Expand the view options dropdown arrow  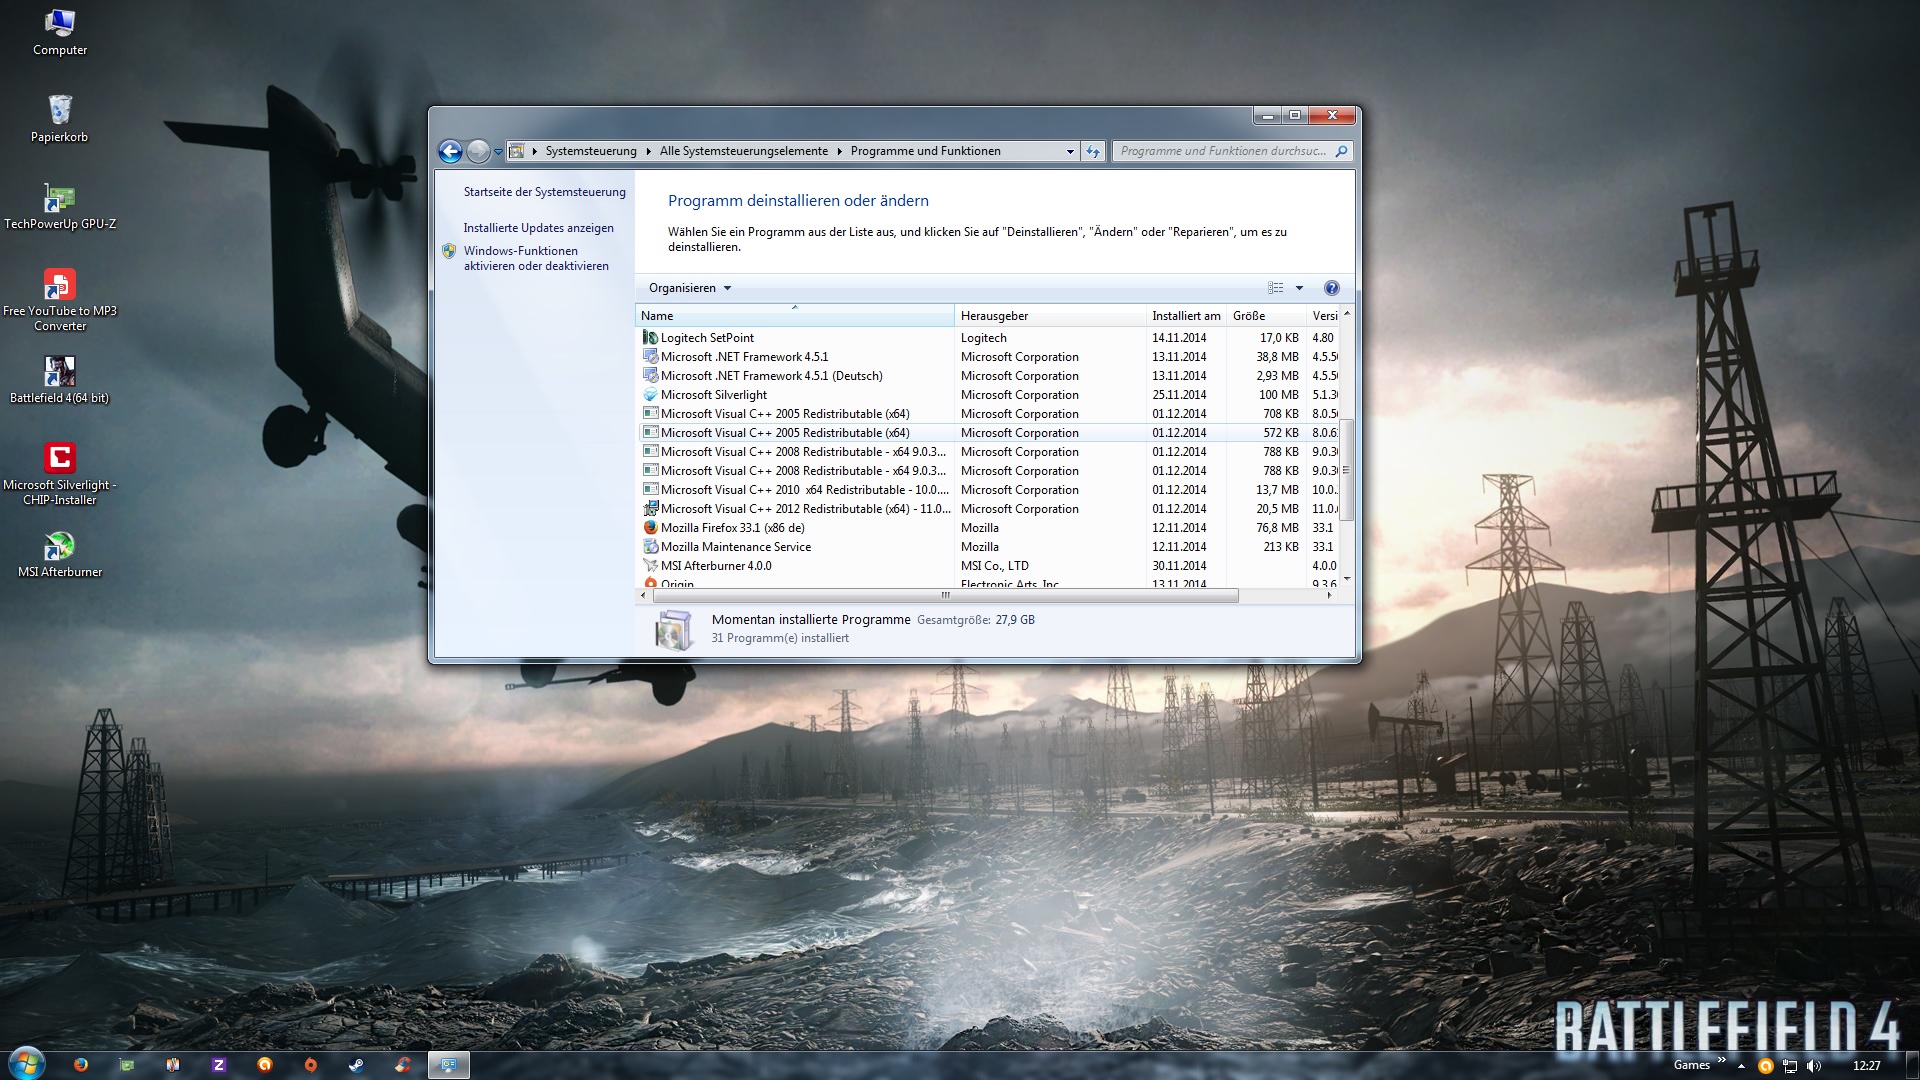pos(1299,288)
